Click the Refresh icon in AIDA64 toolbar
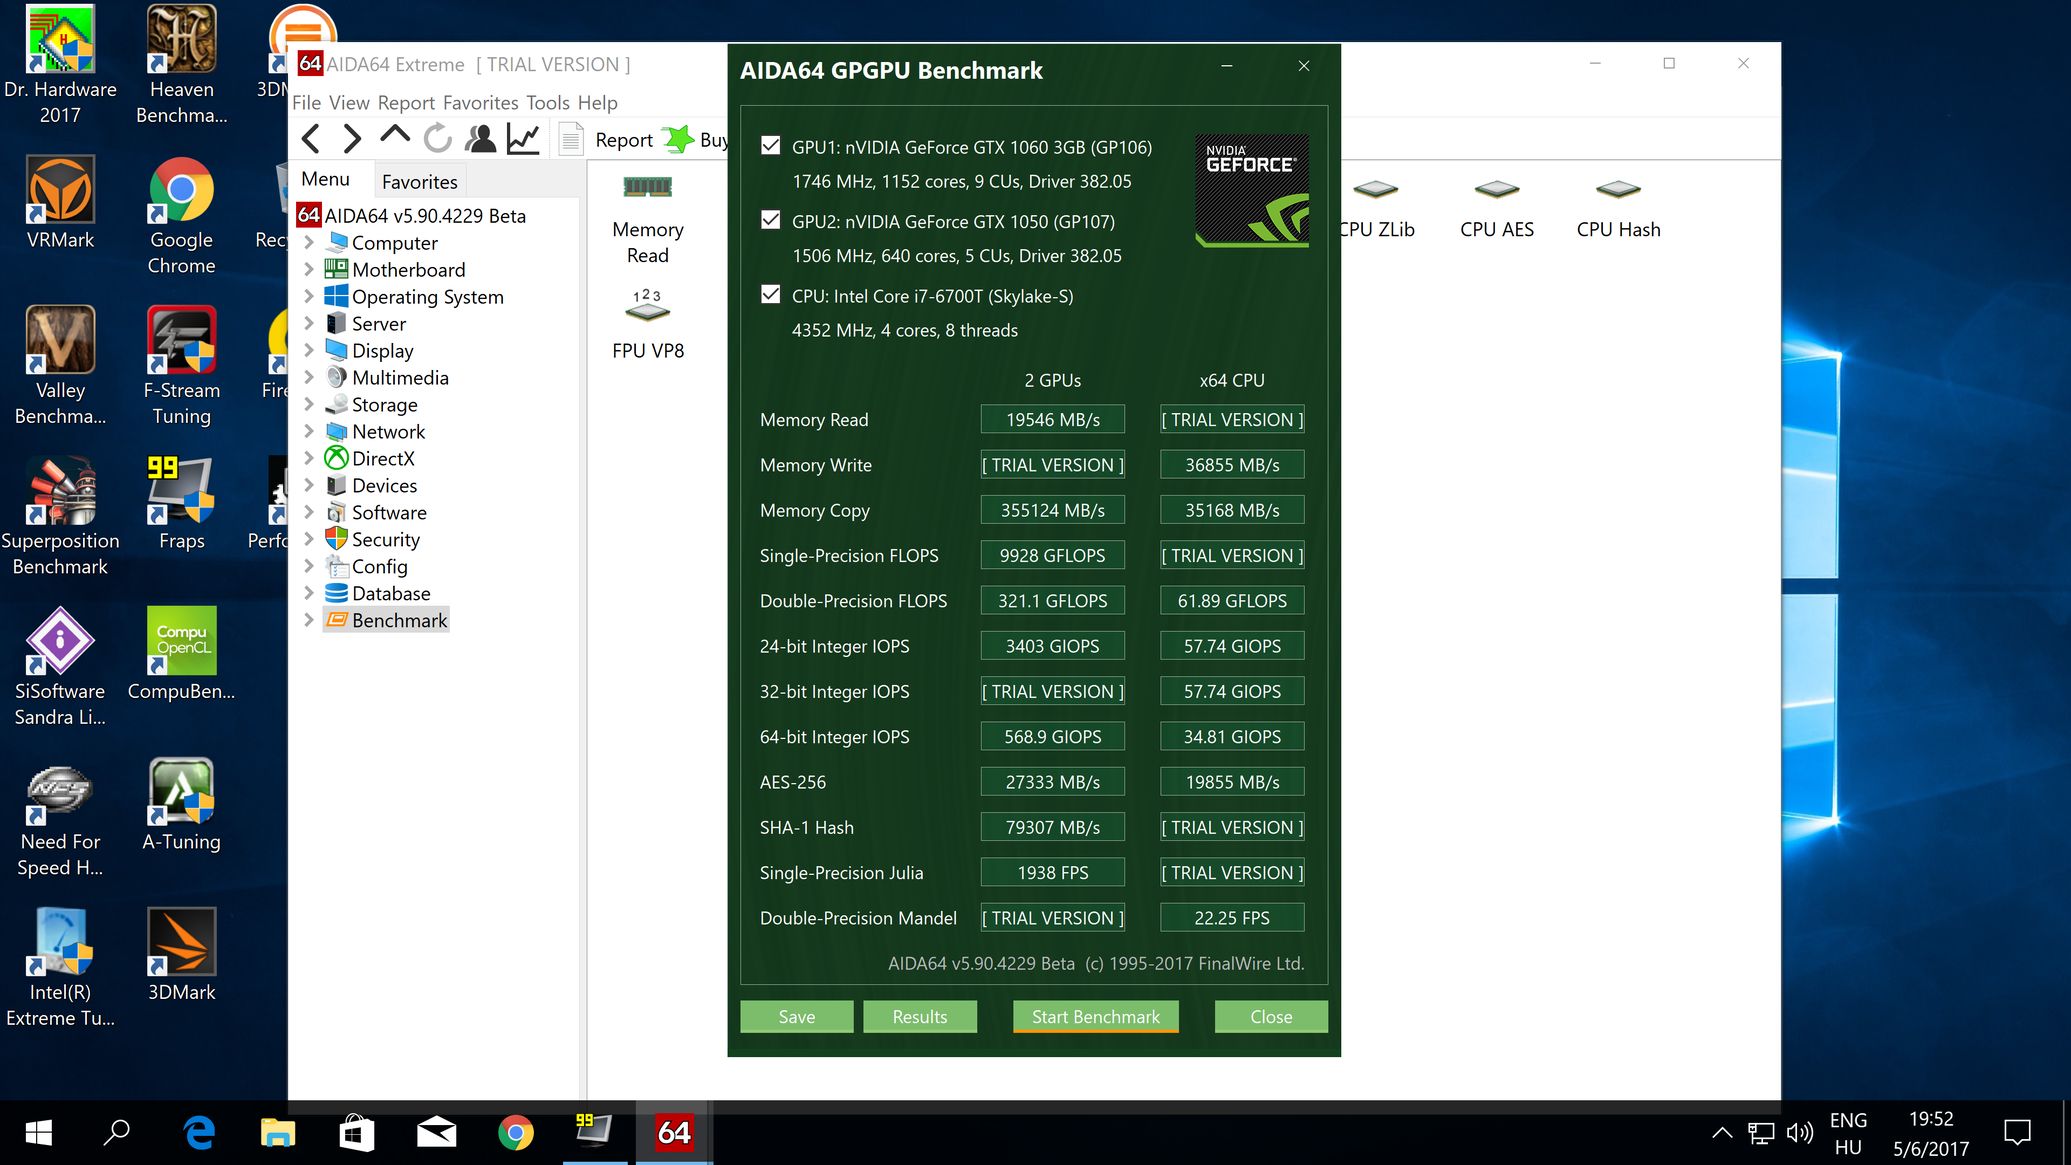2071x1165 pixels. pyautogui.click(x=438, y=139)
